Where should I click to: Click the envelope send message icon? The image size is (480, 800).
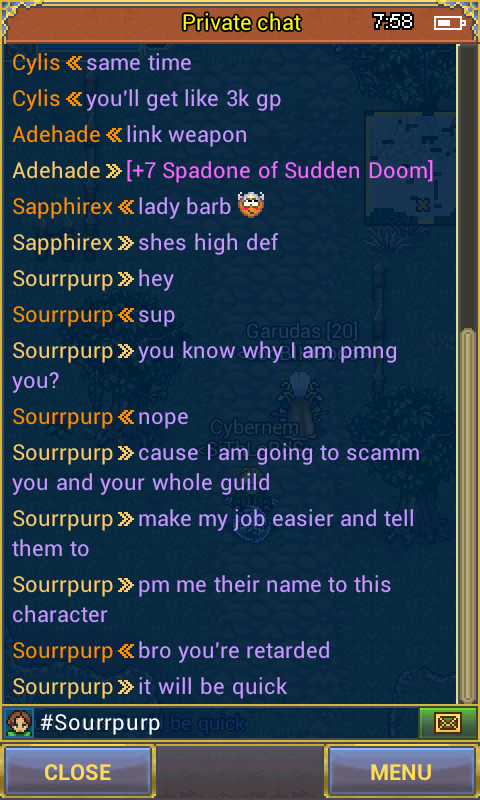click(x=448, y=722)
